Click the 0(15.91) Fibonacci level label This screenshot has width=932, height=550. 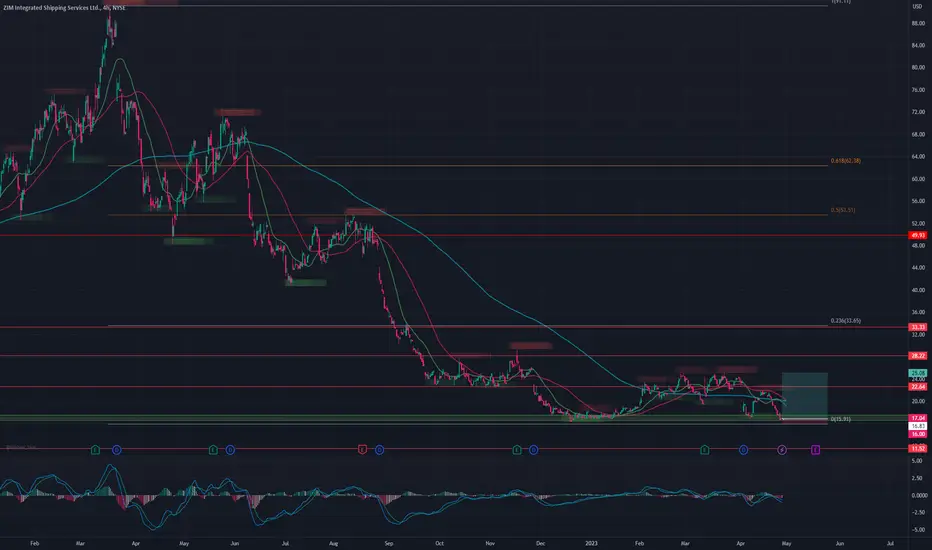tap(840, 419)
